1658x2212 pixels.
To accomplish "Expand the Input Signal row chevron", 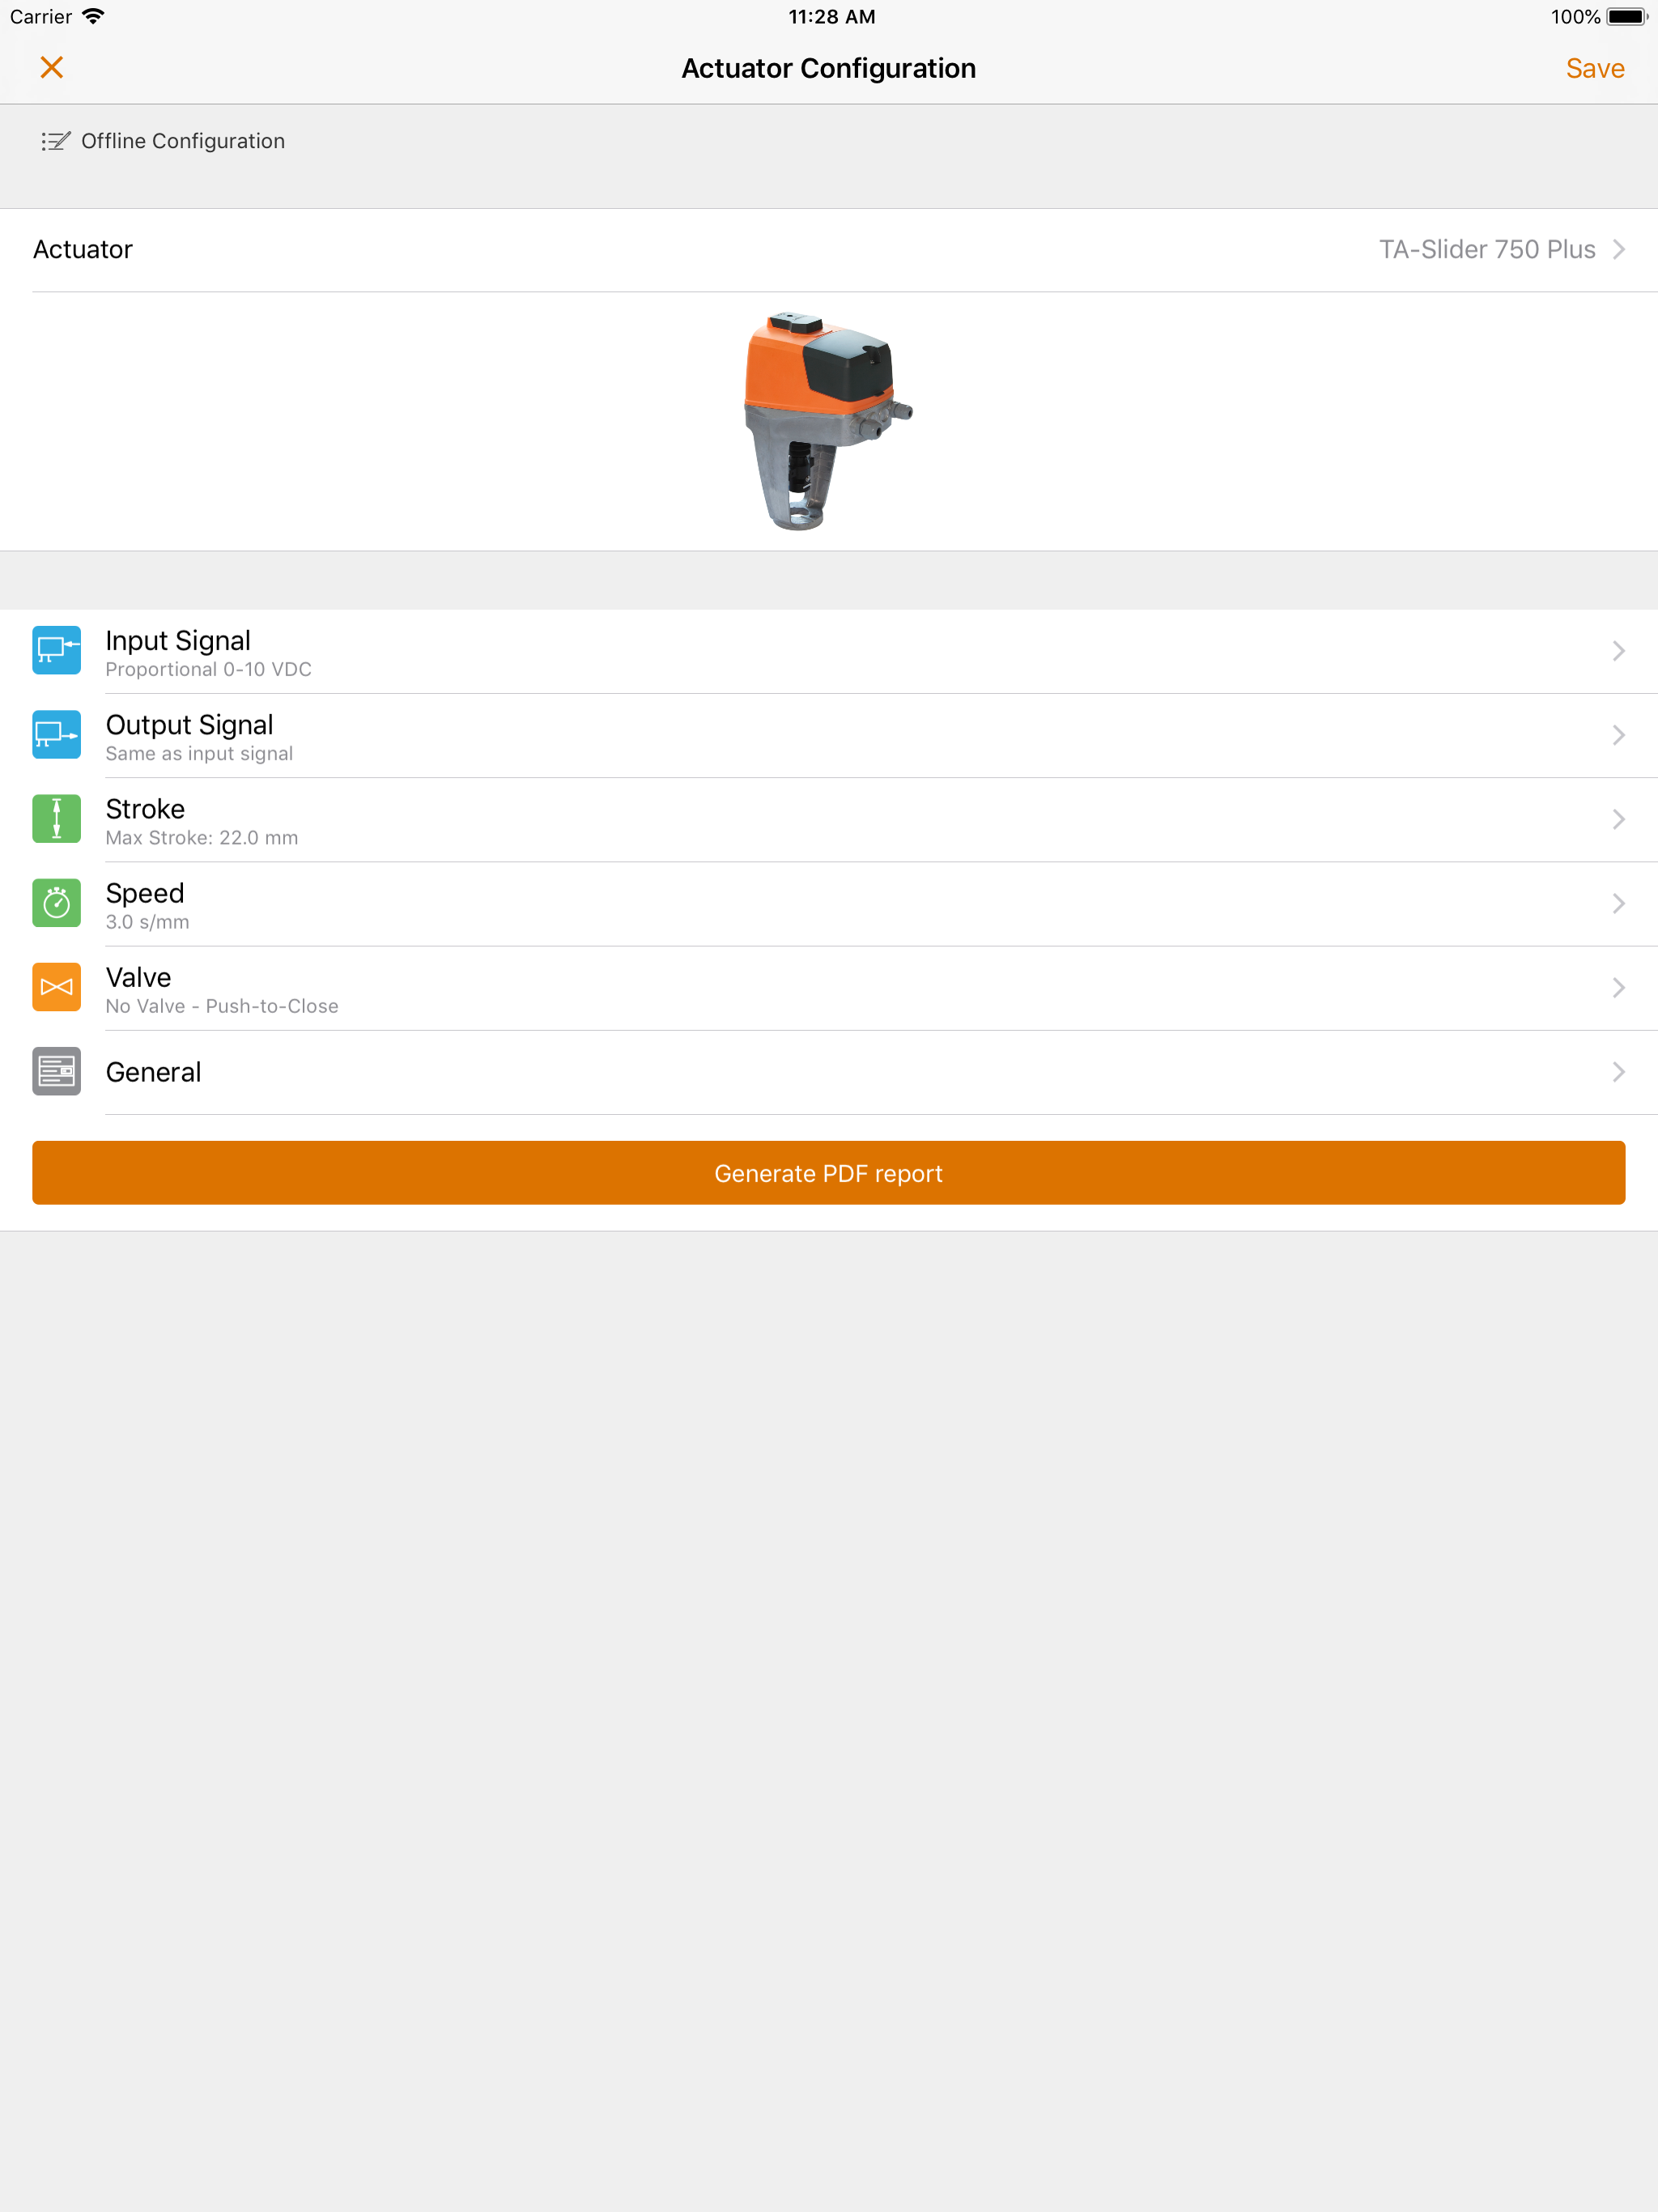I will click(1618, 651).
